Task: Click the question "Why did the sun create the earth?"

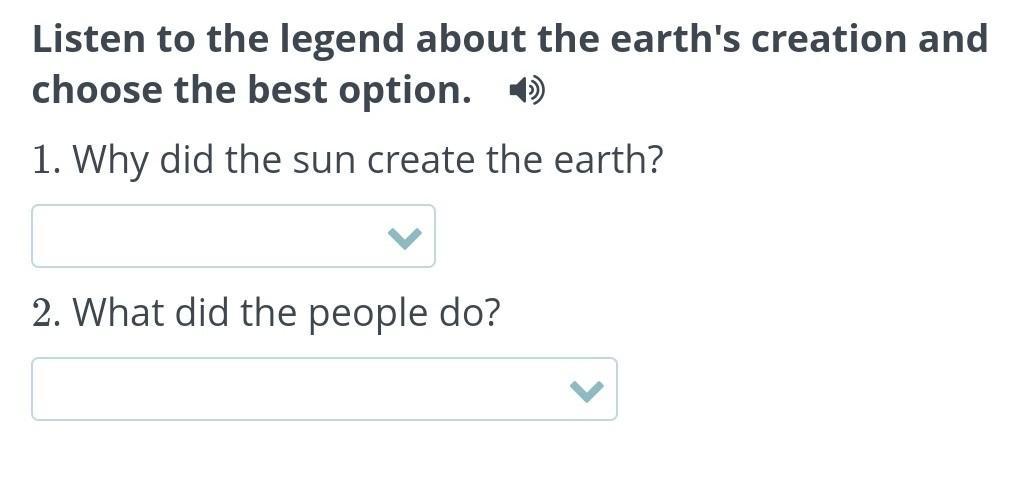Action: tap(348, 160)
